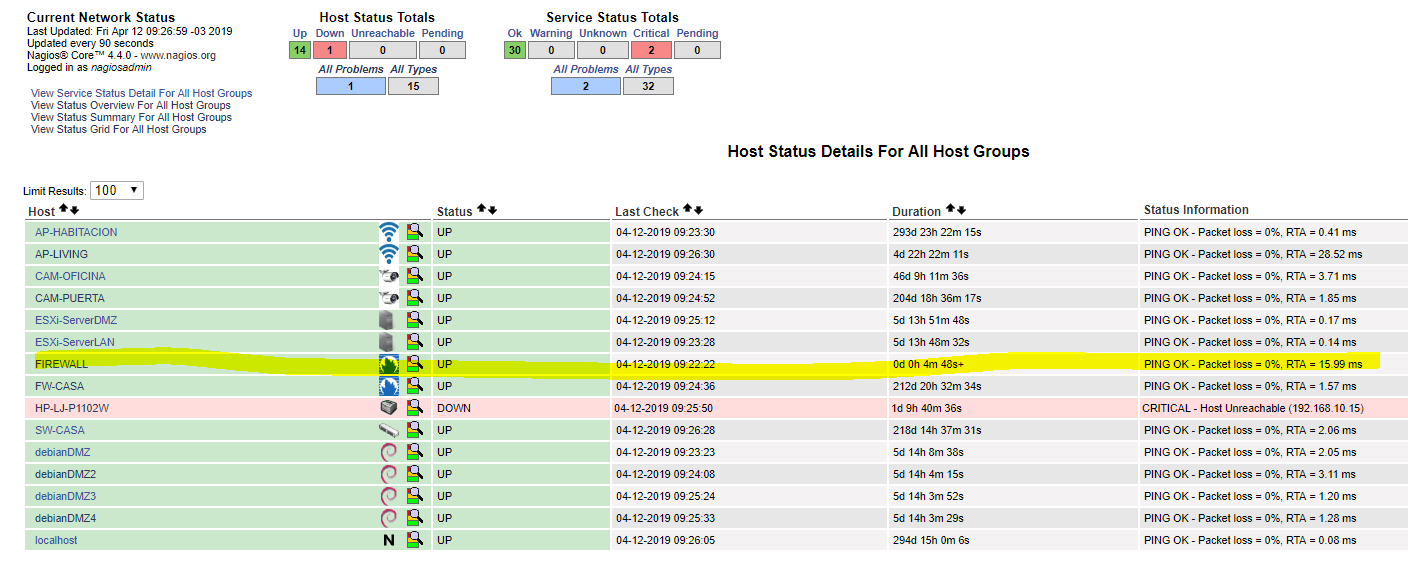Open View Status Overview For All Host Groups
This screenshot has width=1408, height=570.
(x=131, y=105)
